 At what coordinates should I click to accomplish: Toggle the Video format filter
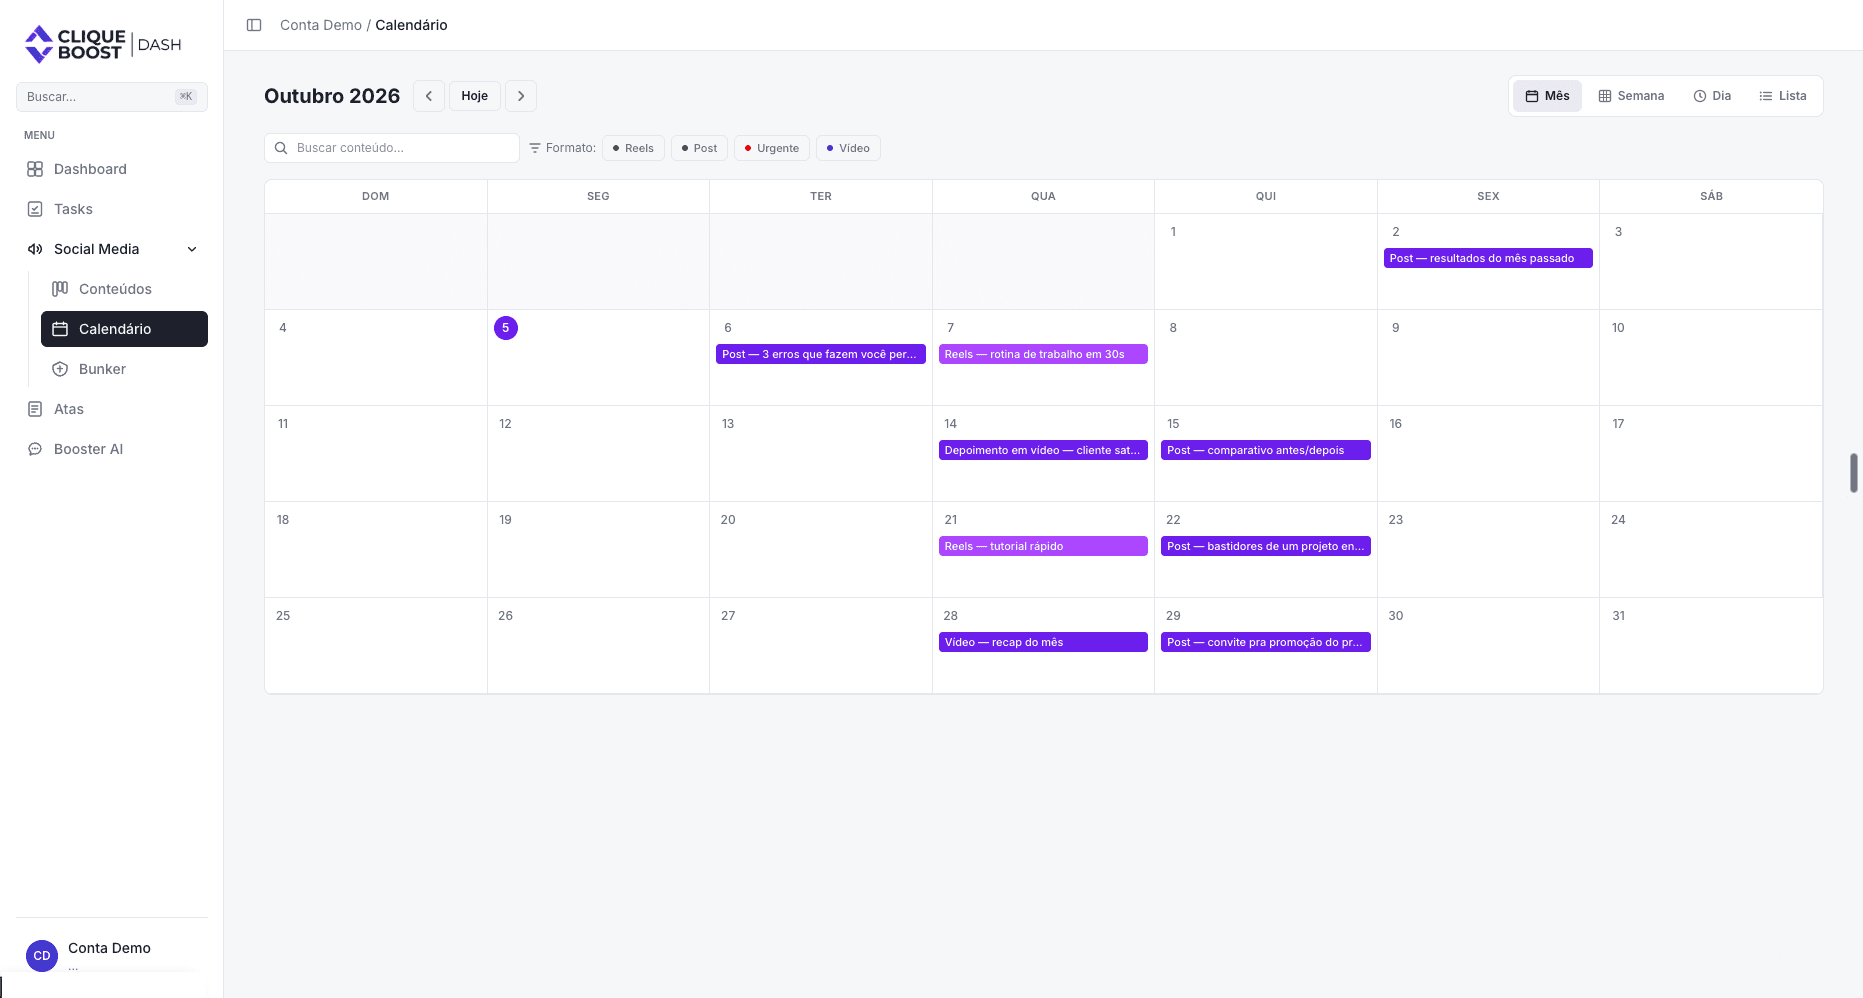[848, 148]
